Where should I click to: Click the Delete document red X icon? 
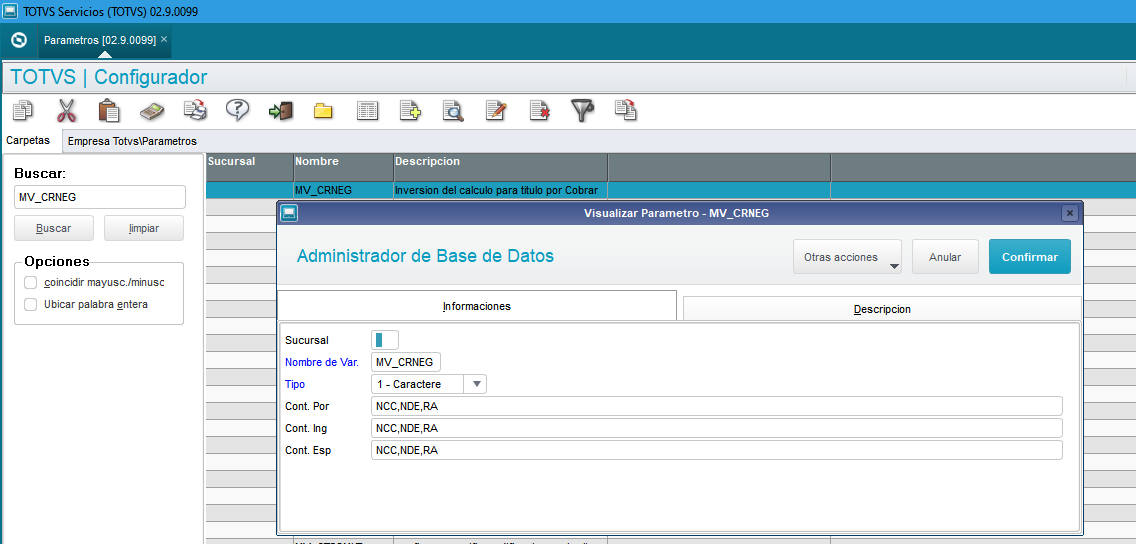click(539, 111)
